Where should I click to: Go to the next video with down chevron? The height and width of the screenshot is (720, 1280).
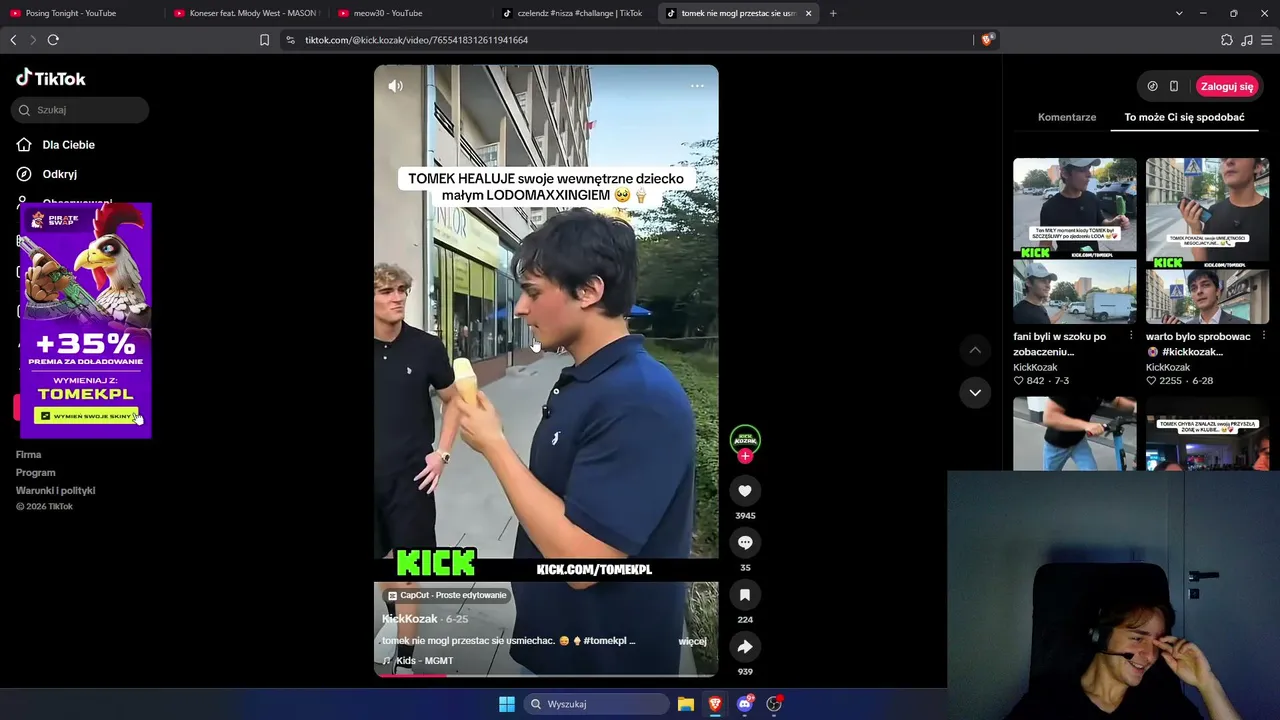(975, 392)
